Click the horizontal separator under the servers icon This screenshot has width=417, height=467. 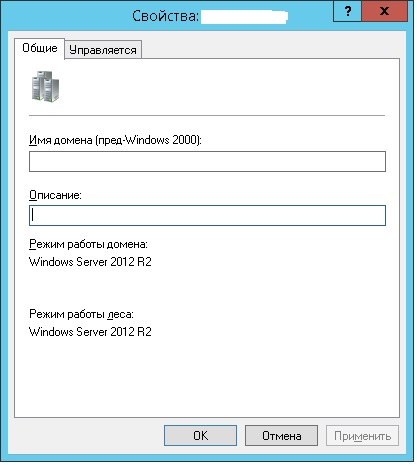coord(207,116)
